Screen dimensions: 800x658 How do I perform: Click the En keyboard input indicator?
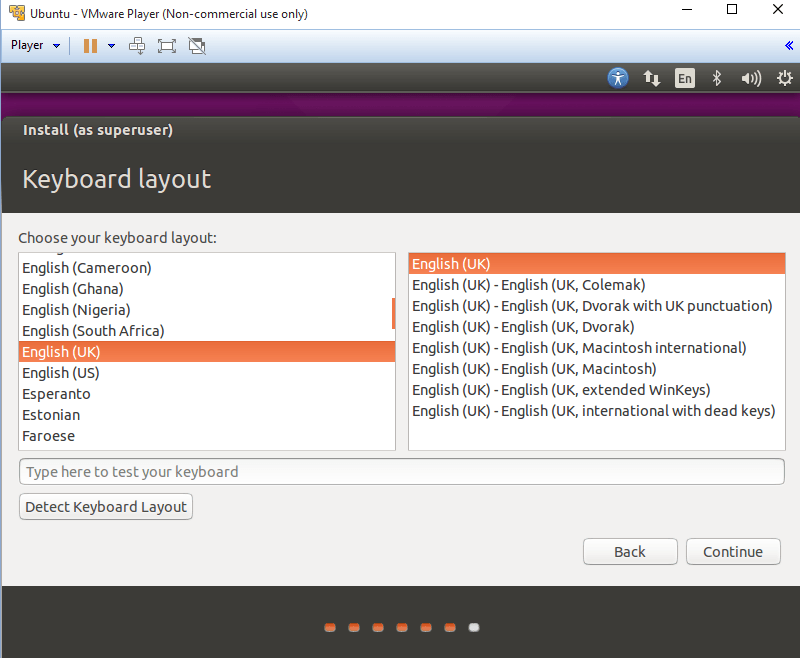coord(684,78)
